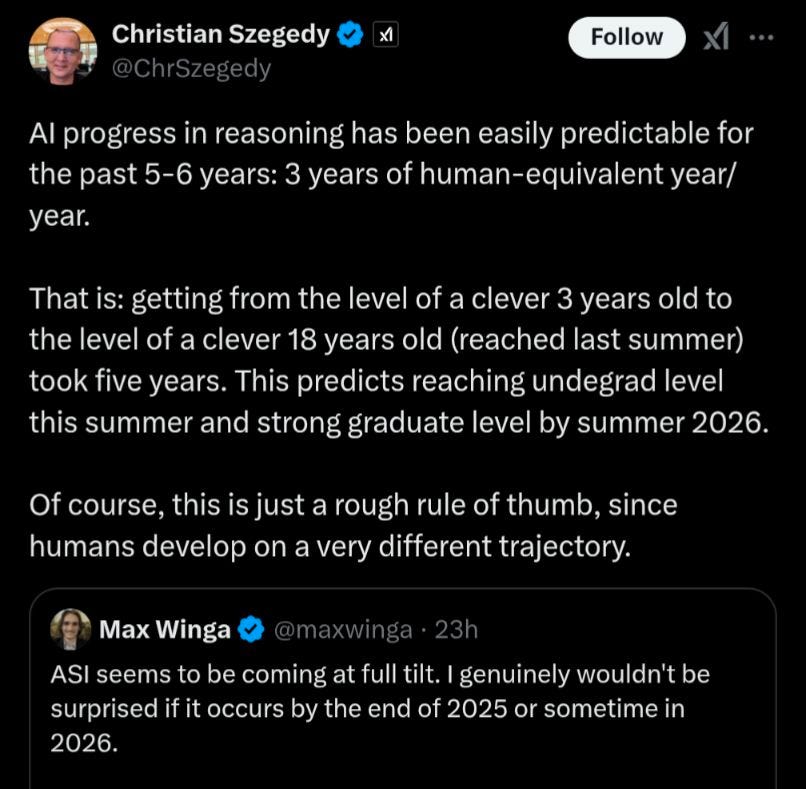Screen dimensions: 806x789
Task: Click the paragraph starting 'AI progress in reasoning'
Action: pyautogui.click(x=391, y=174)
